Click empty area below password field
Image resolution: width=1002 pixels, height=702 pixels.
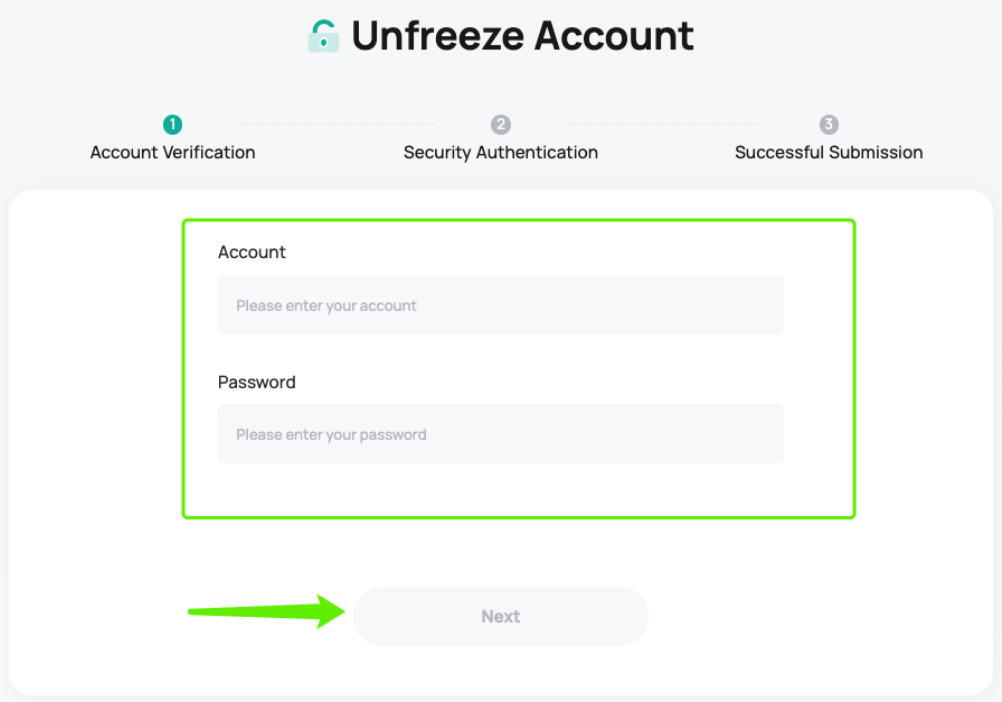(x=500, y=489)
